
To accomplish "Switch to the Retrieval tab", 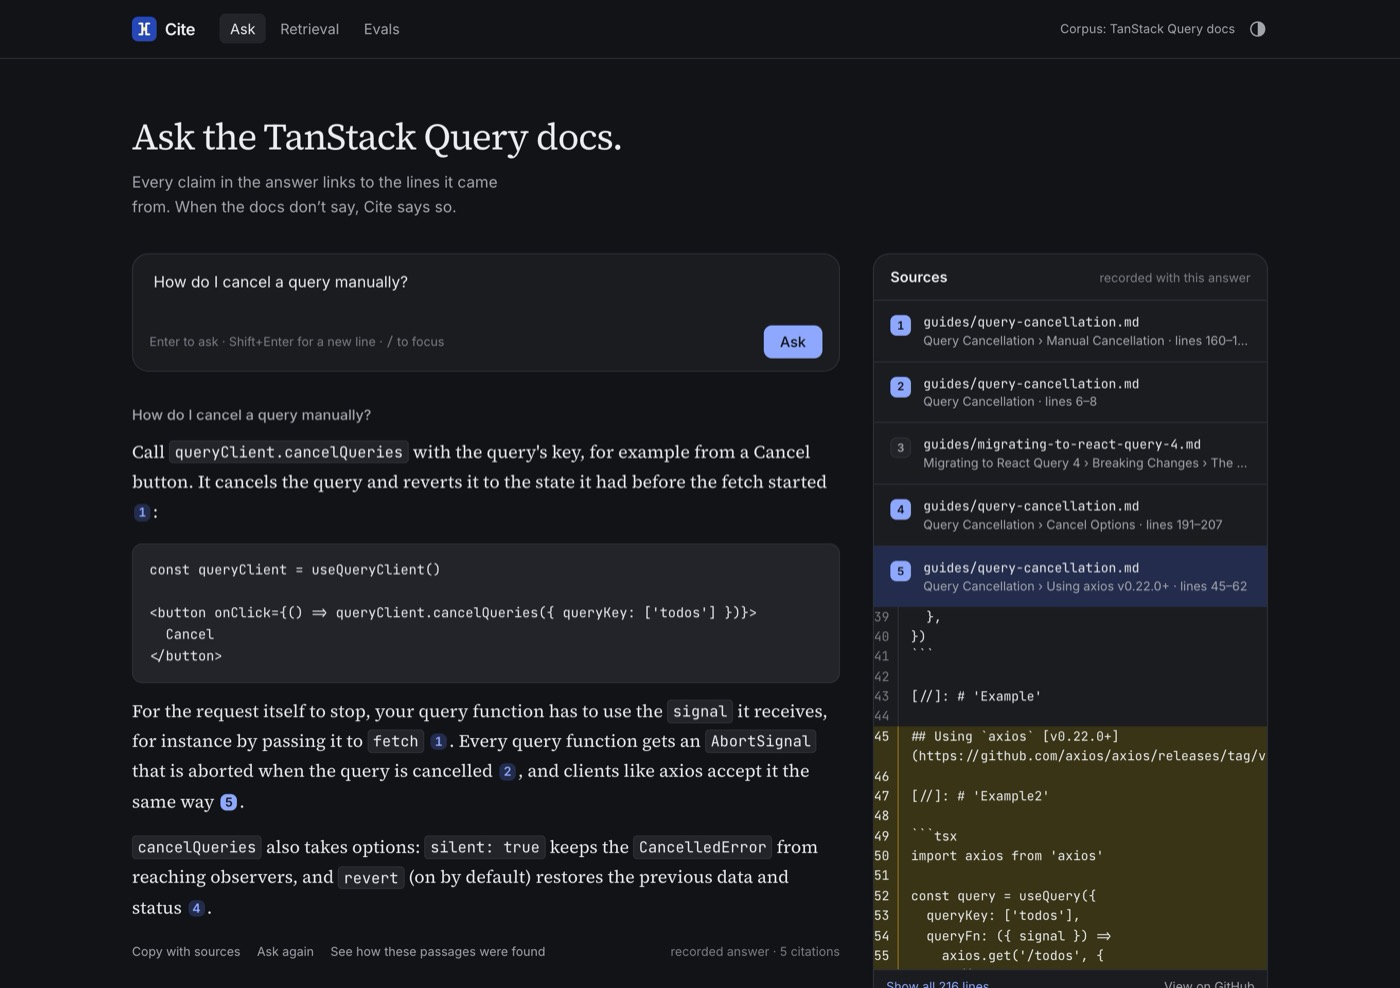I will [309, 29].
